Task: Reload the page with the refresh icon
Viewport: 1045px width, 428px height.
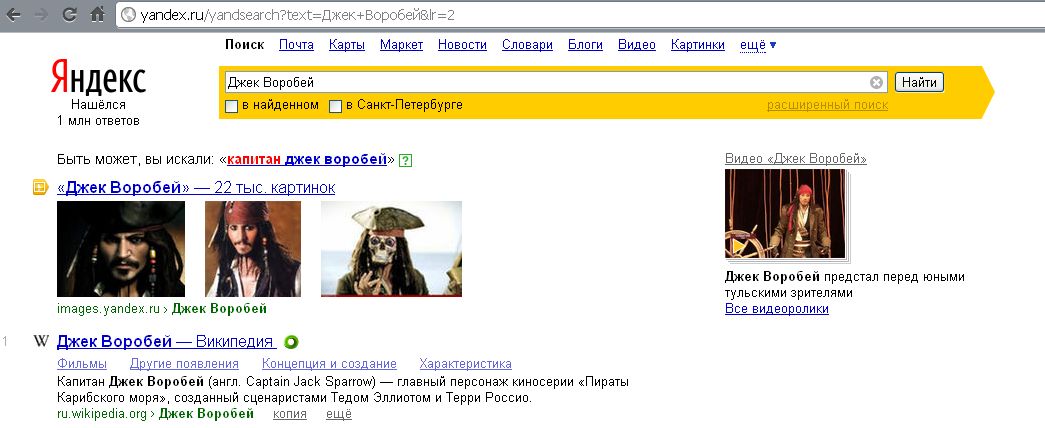Action: (x=69, y=15)
